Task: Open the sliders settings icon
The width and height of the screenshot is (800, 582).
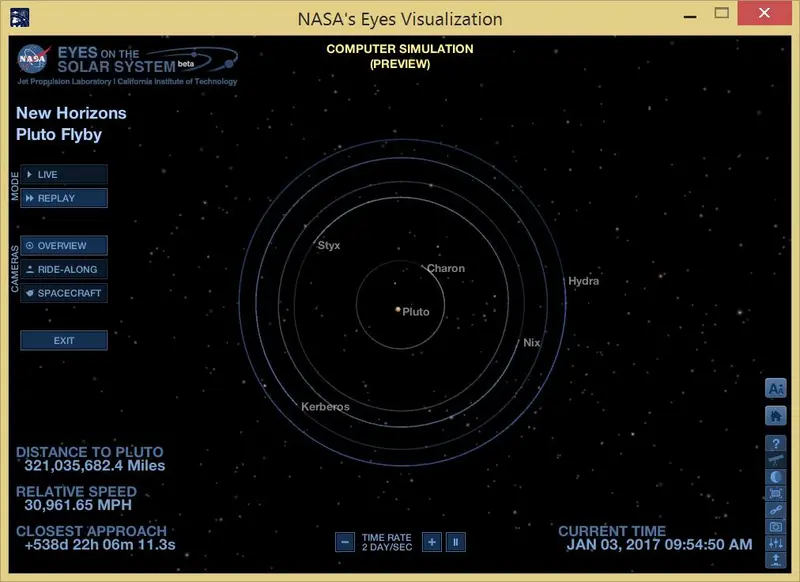Action: point(776,543)
